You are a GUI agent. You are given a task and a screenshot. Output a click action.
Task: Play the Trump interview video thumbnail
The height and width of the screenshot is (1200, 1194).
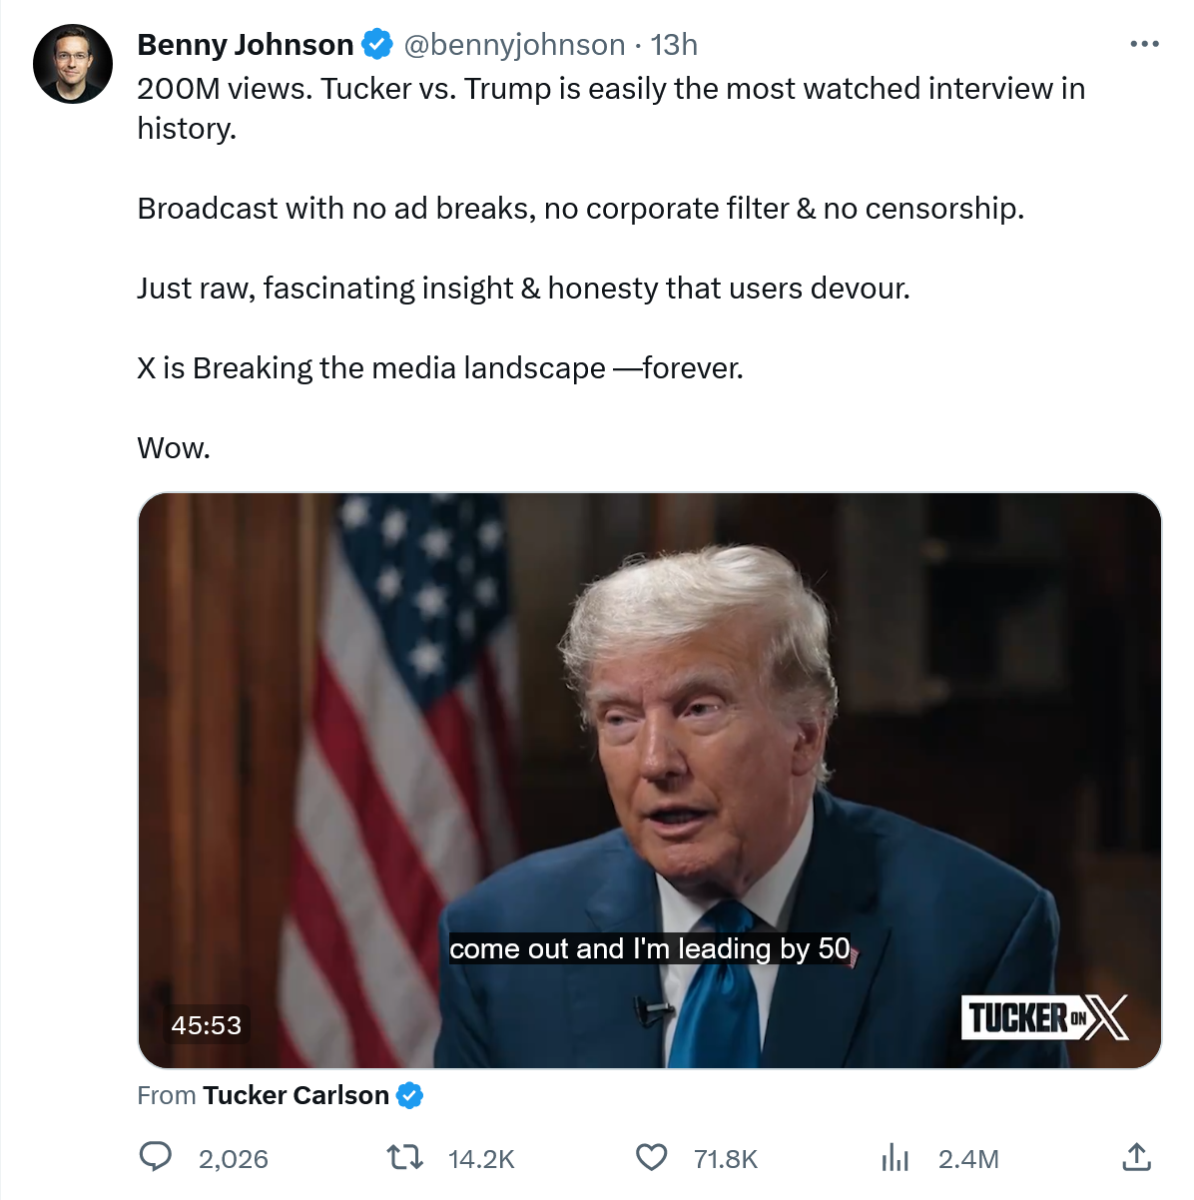coord(649,780)
